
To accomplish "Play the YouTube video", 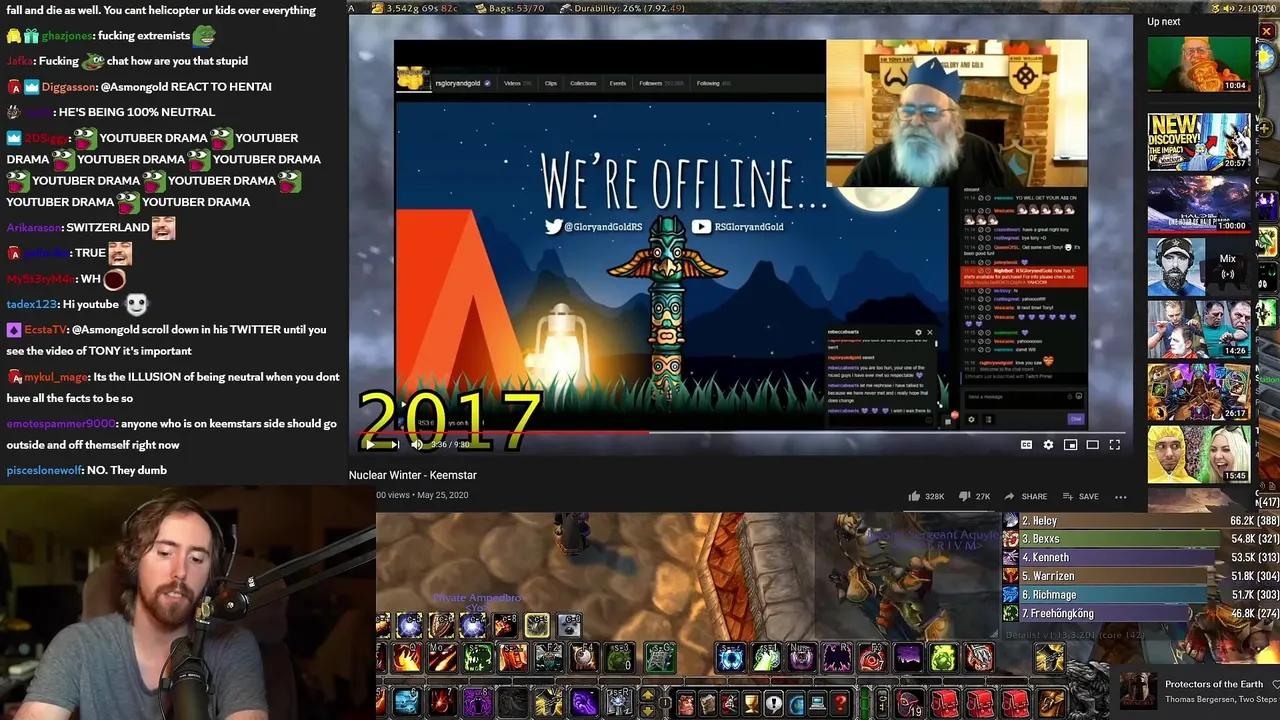I will click(x=370, y=445).
